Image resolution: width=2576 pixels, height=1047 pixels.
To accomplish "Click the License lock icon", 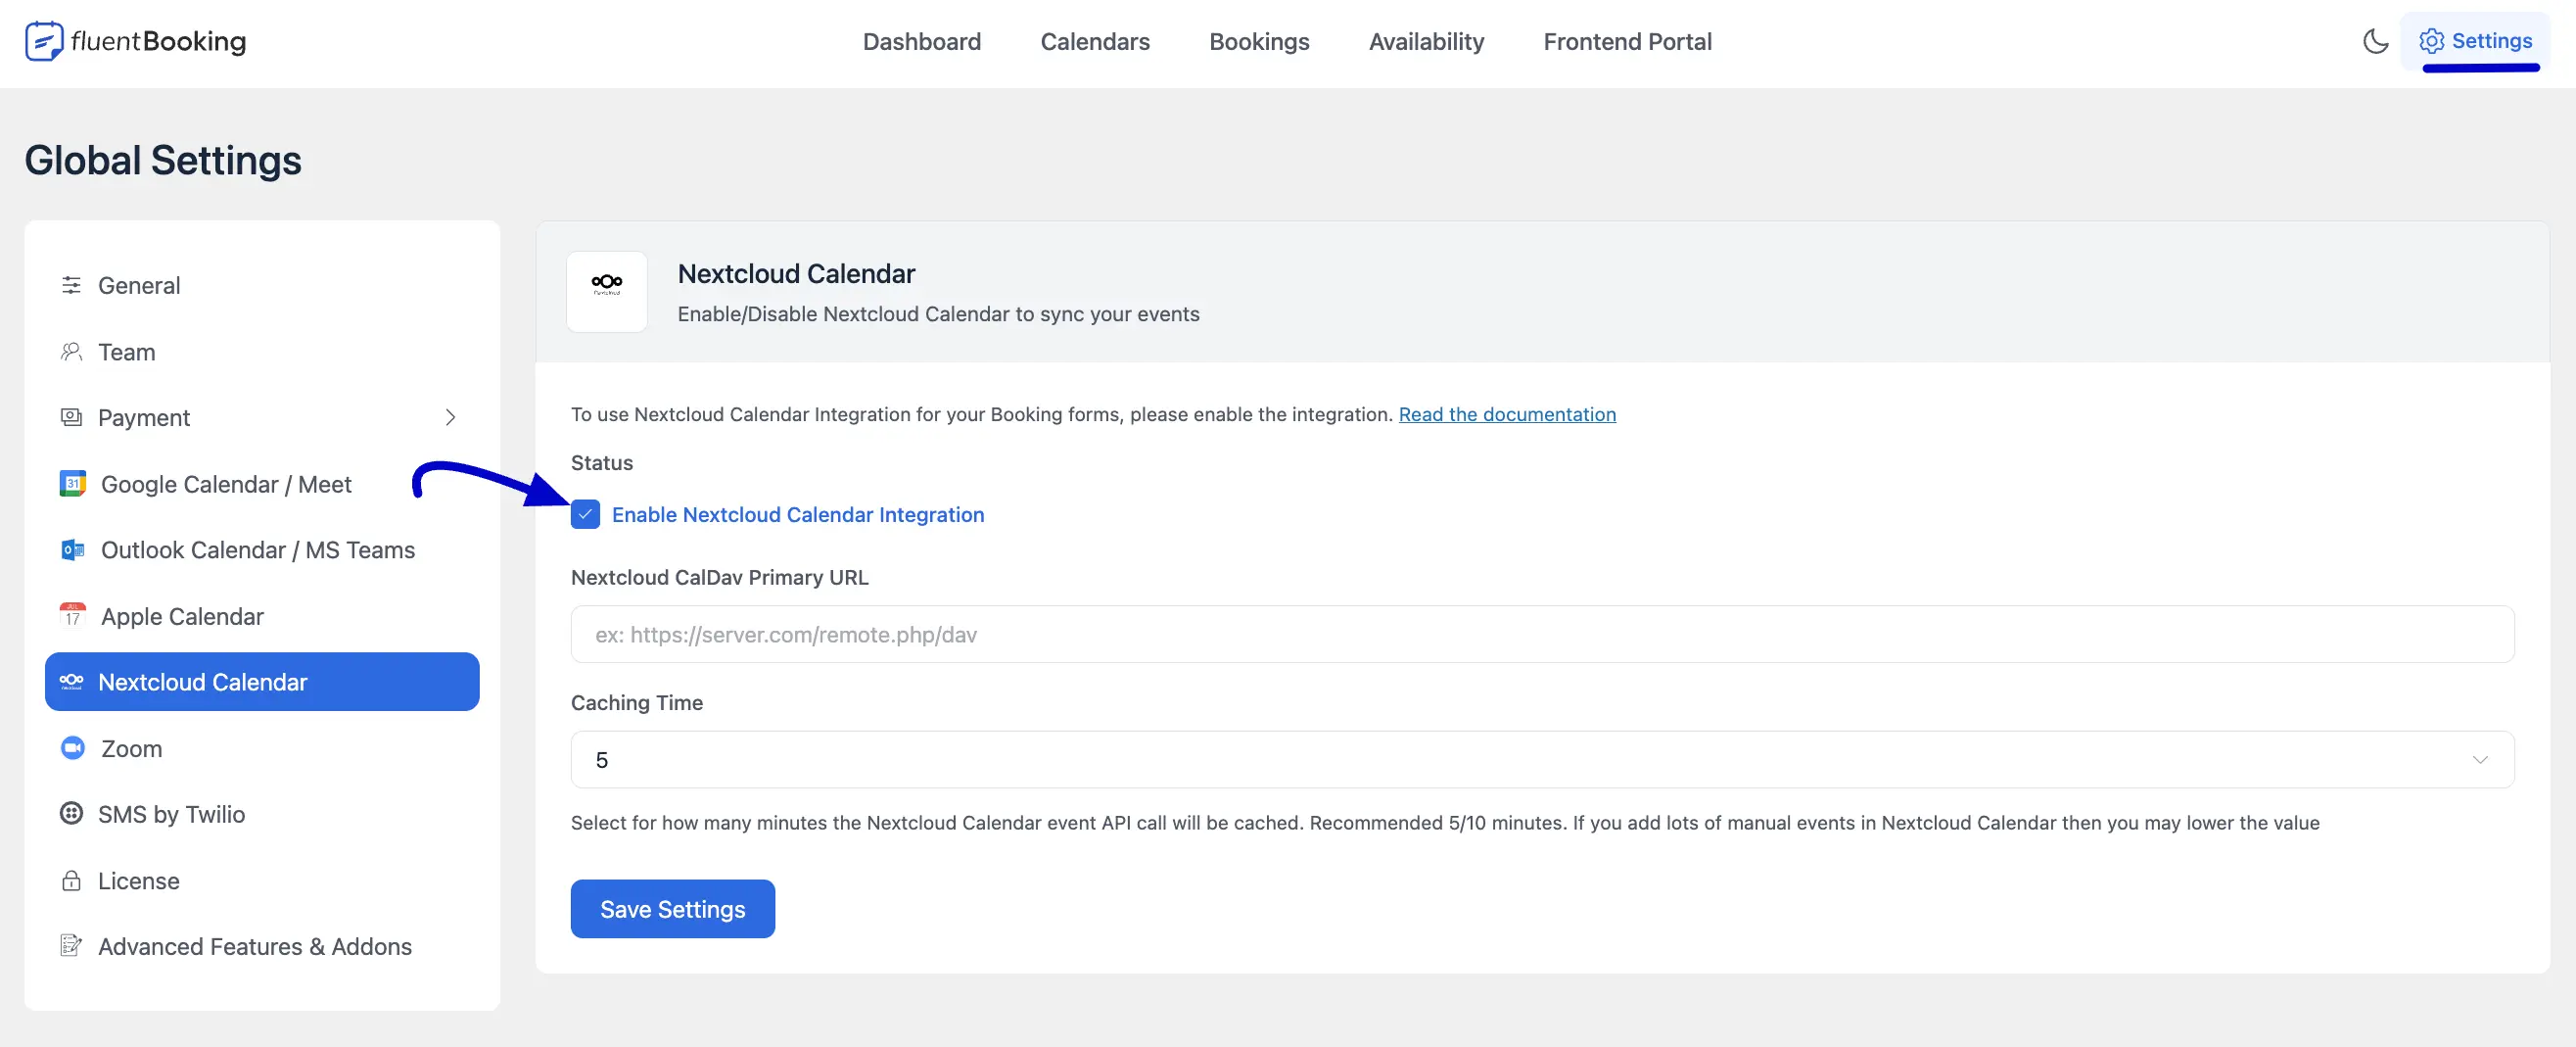I will (71, 881).
